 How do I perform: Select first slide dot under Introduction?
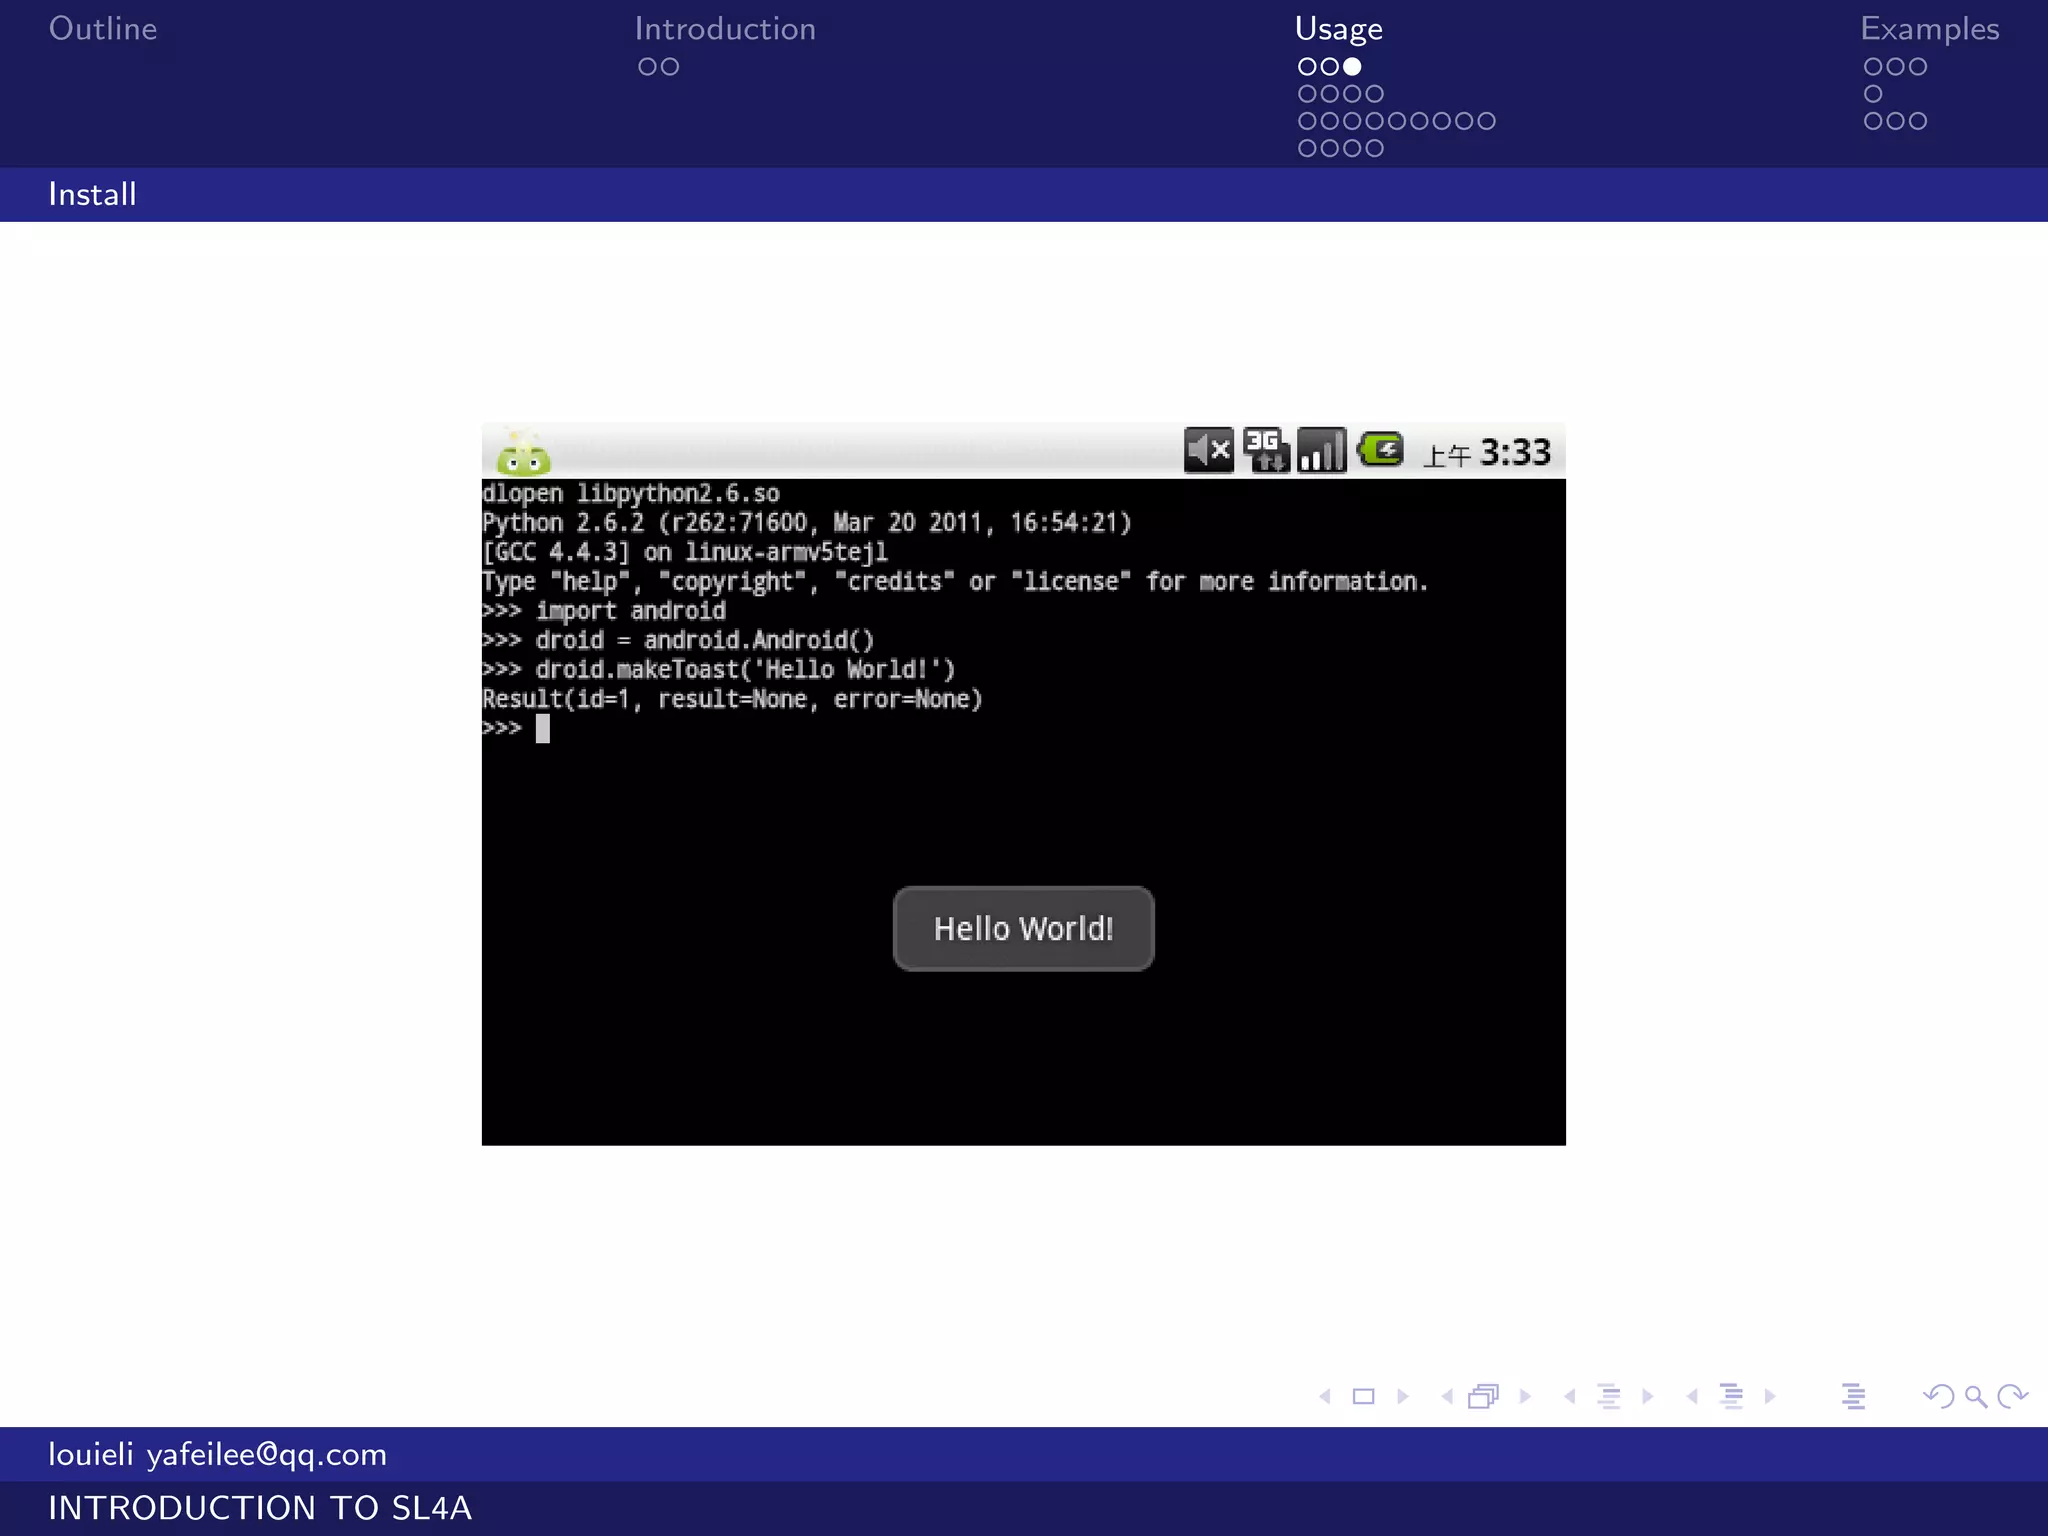[647, 67]
